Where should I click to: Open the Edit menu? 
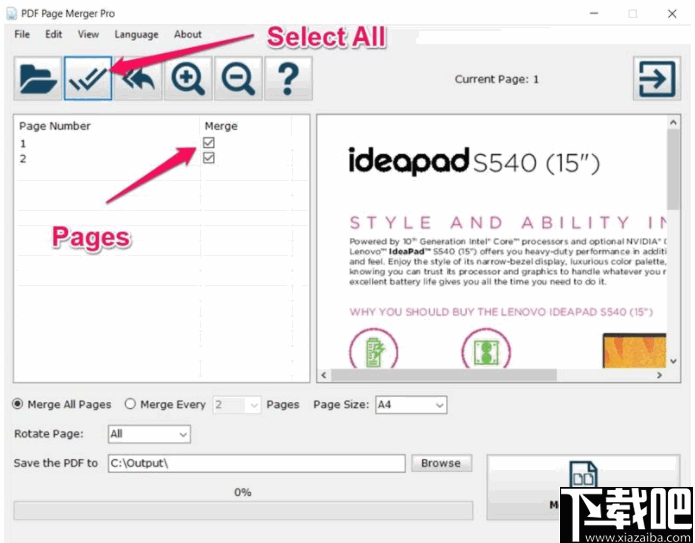point(54,34)
